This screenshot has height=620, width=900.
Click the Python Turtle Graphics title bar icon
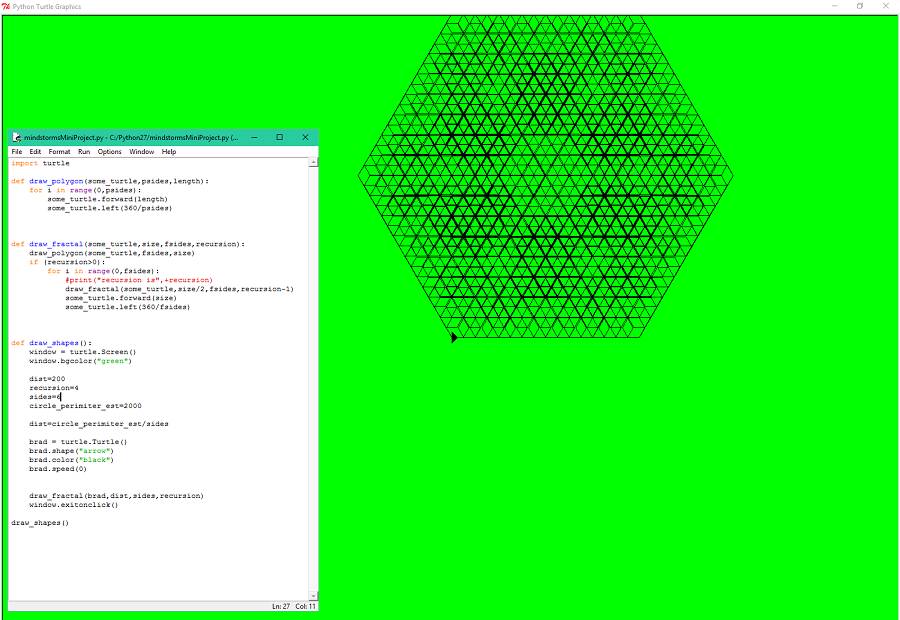[x=6, y=6]
